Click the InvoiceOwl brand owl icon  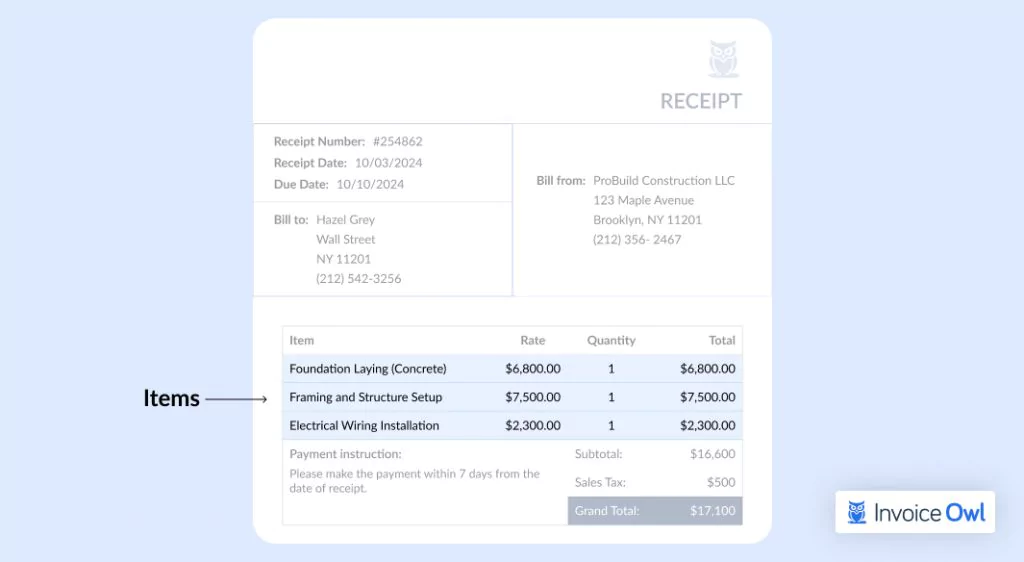click(x=856, y=512)
